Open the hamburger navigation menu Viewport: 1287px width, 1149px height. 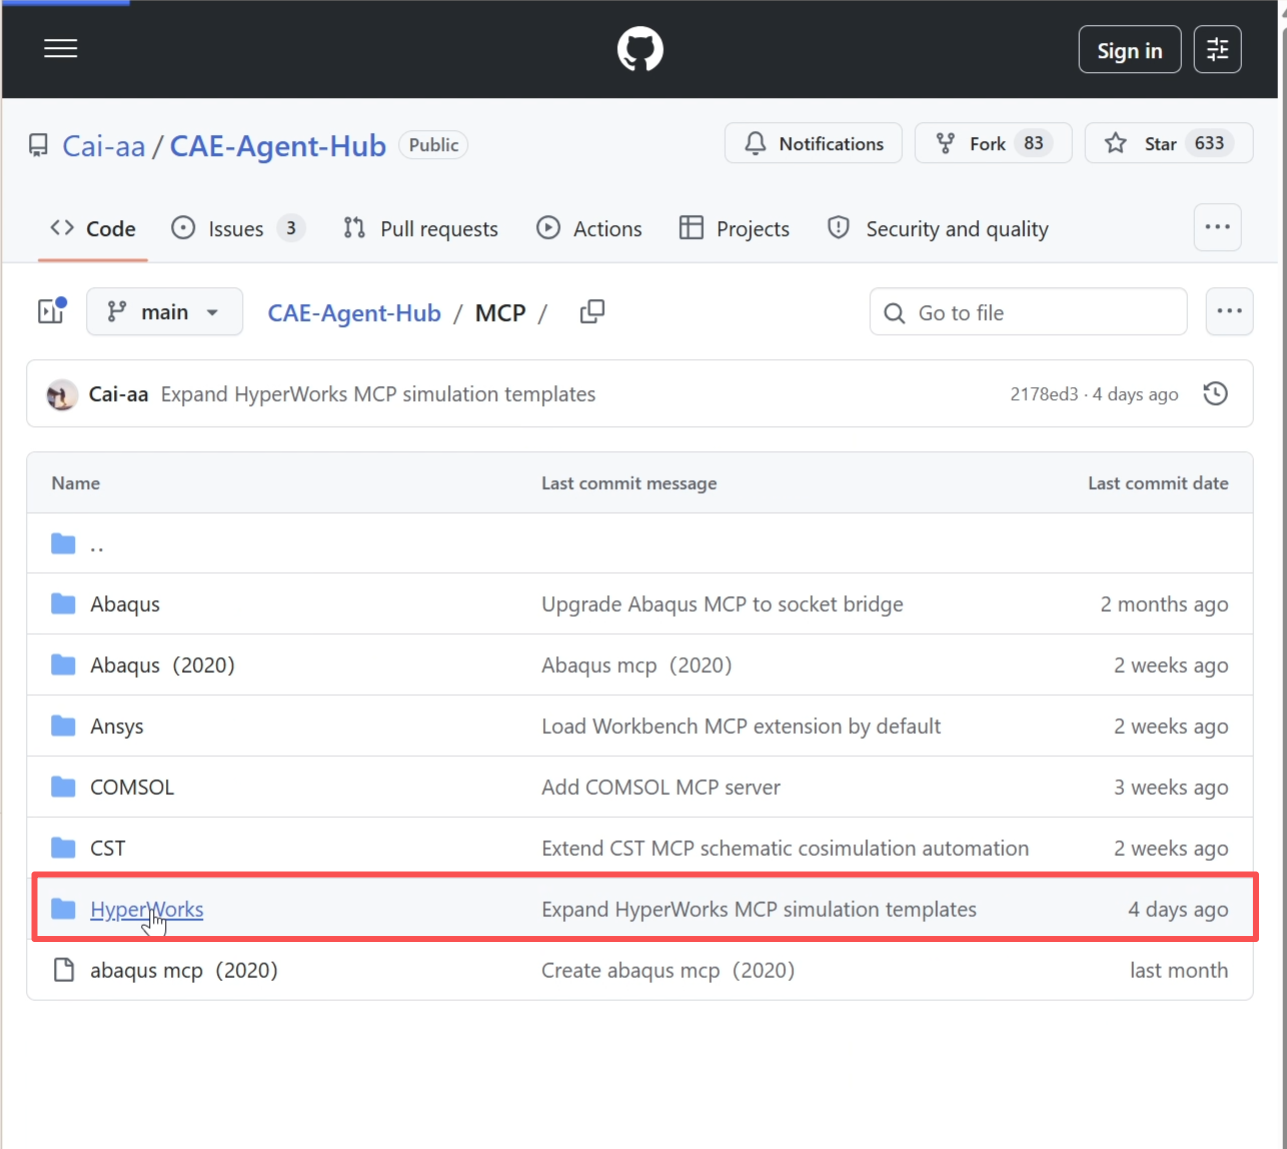pos(61,49)
